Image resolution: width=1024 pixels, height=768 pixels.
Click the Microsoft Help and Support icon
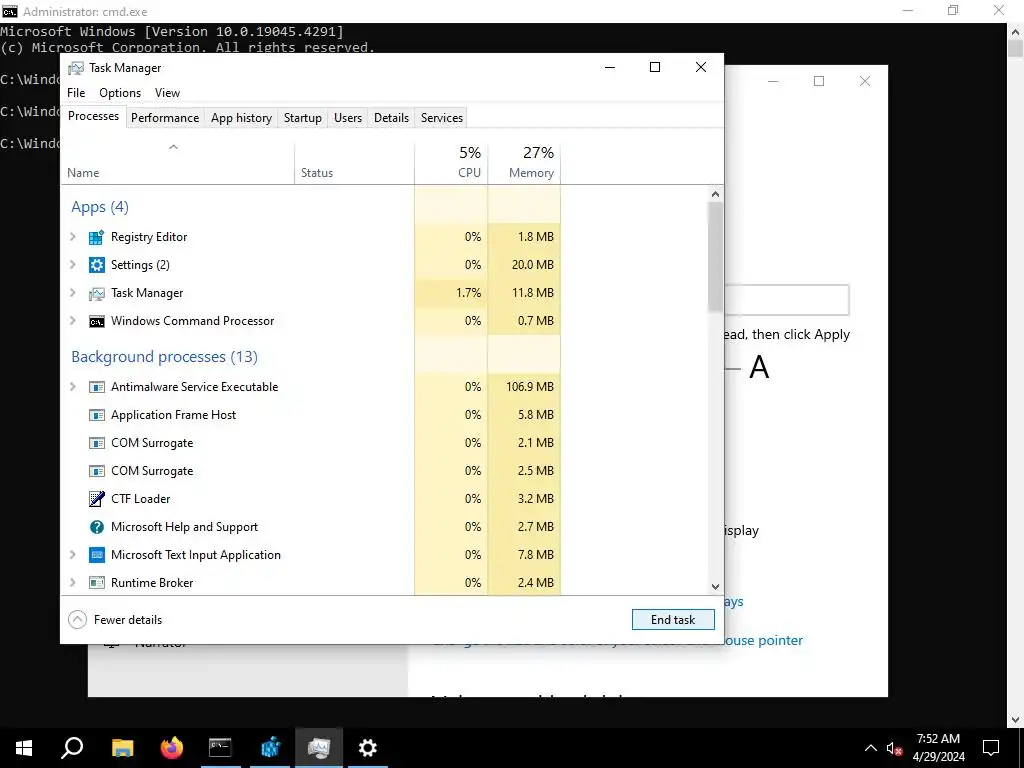click(97, 527)
